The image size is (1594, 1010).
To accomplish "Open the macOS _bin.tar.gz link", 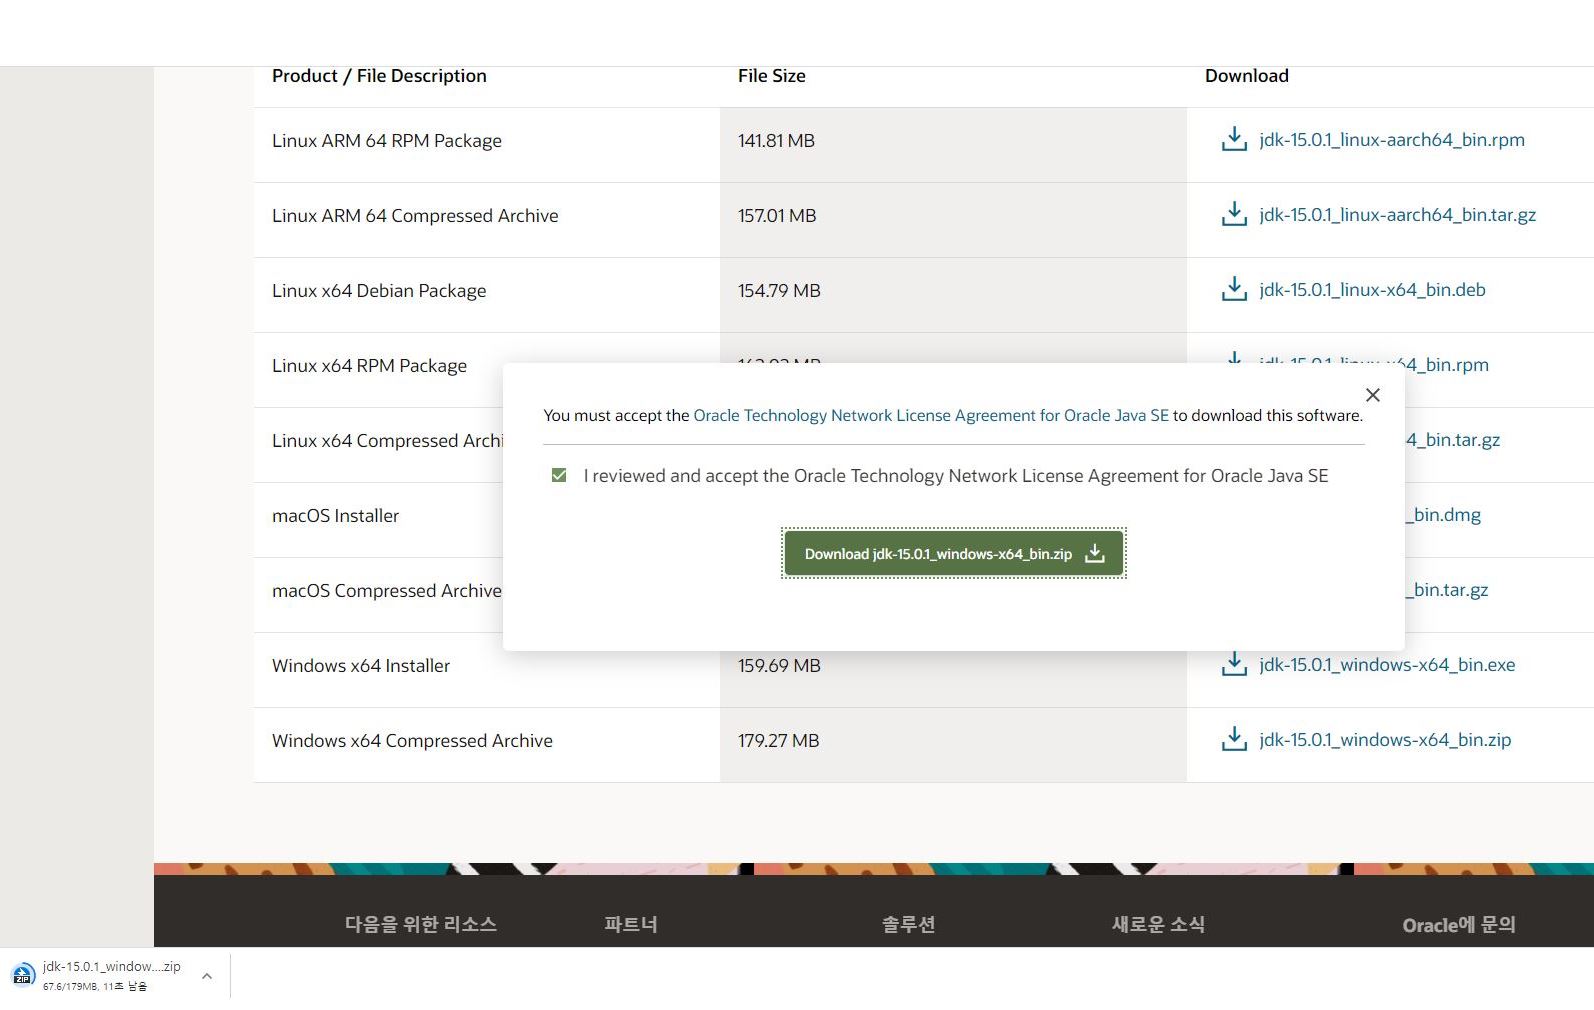I will pyautogui.click(x=1447, y=590).
